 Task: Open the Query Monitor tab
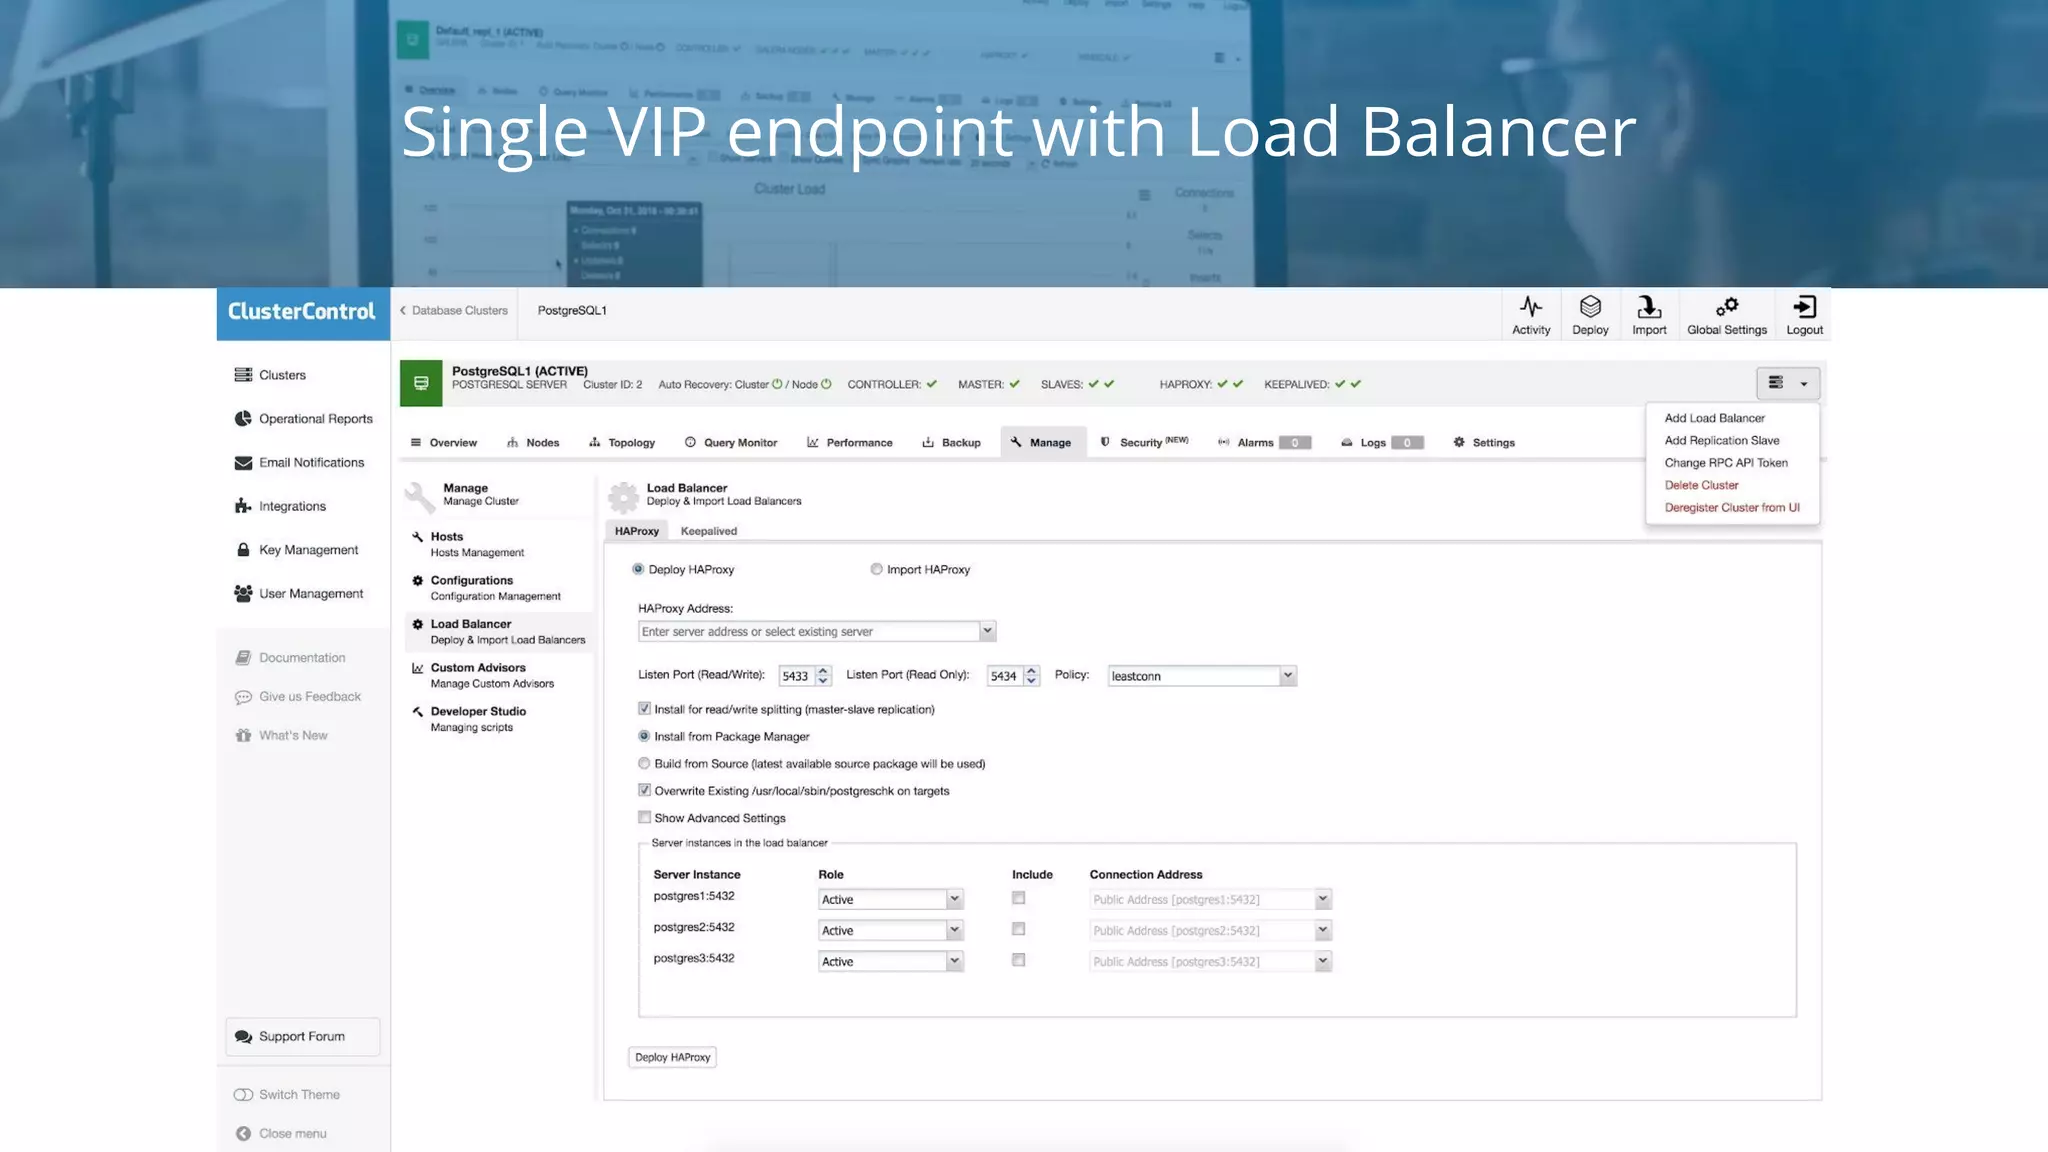click(731, 442)
